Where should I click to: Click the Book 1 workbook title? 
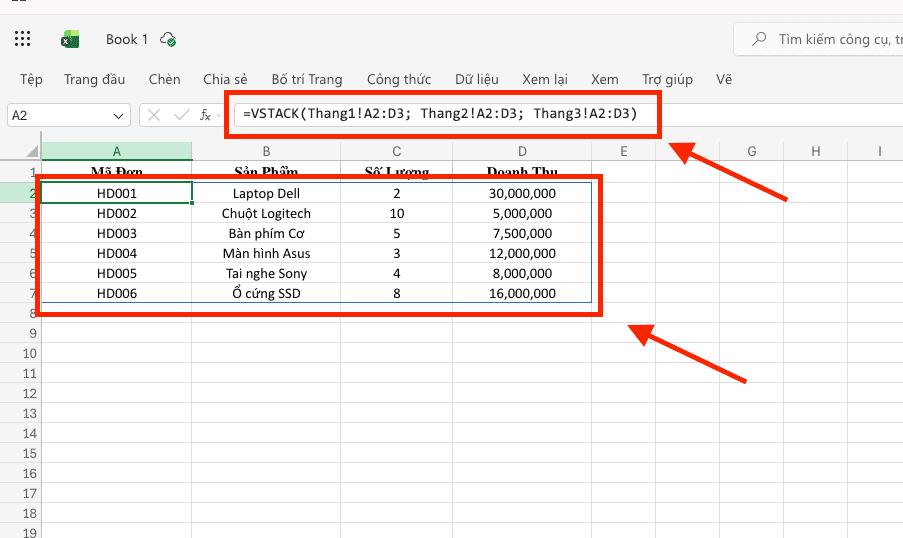[x=127, y=39]
